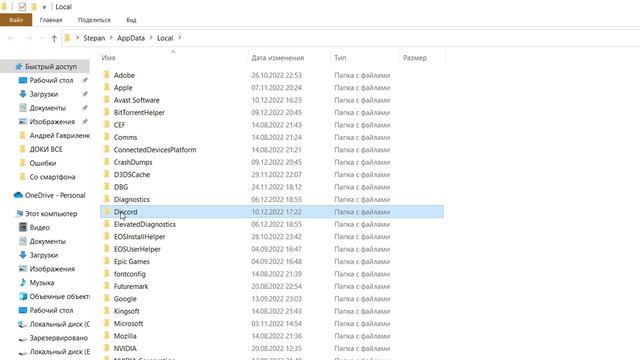The width and height of the screenshot is (640, 360).
Task: Select Этот компьютер in navigation pane
Action: [51, 213]
